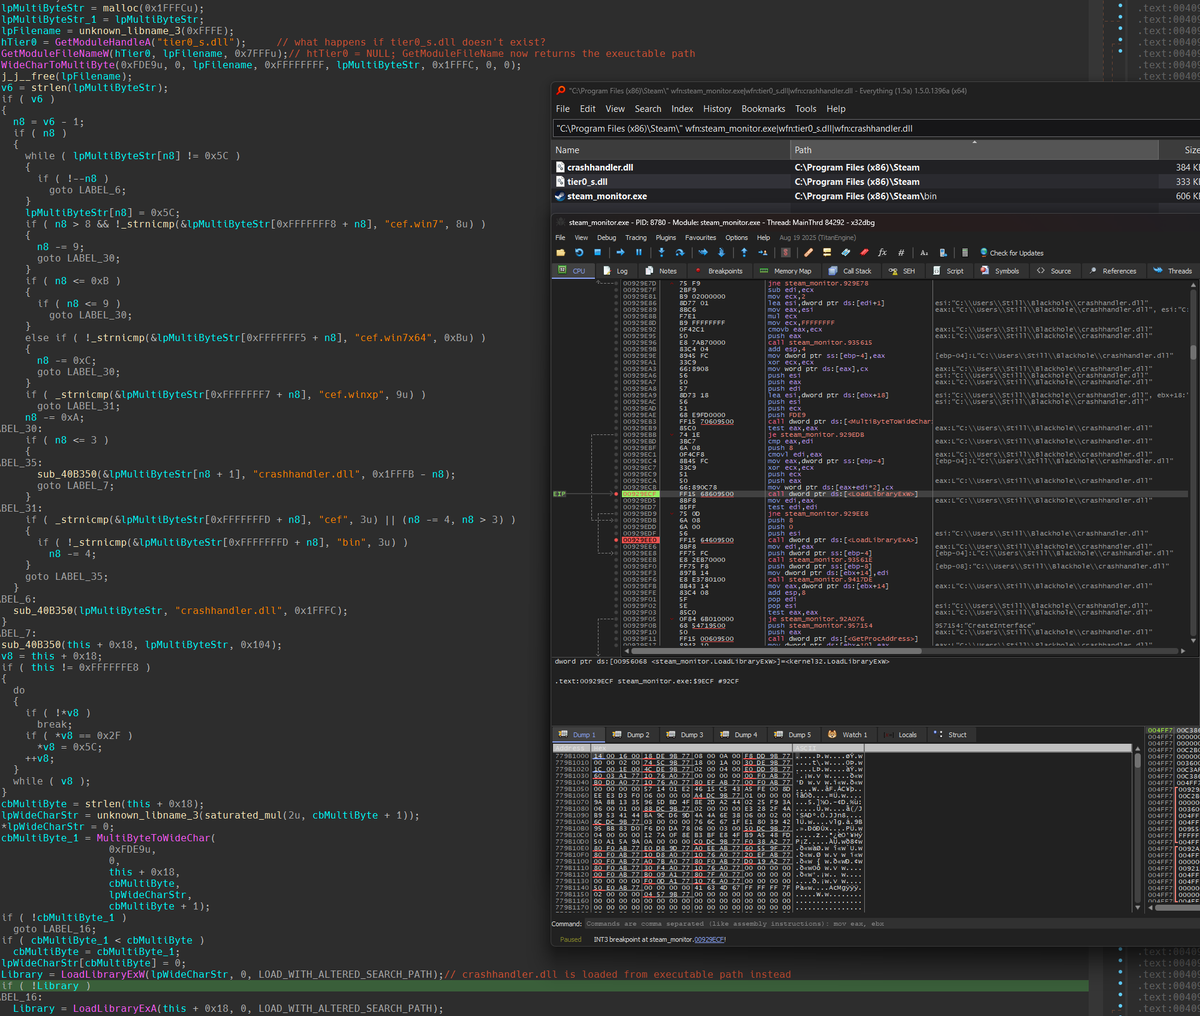Click the Step over icon

pyautogui.click(x=680, y=252)
